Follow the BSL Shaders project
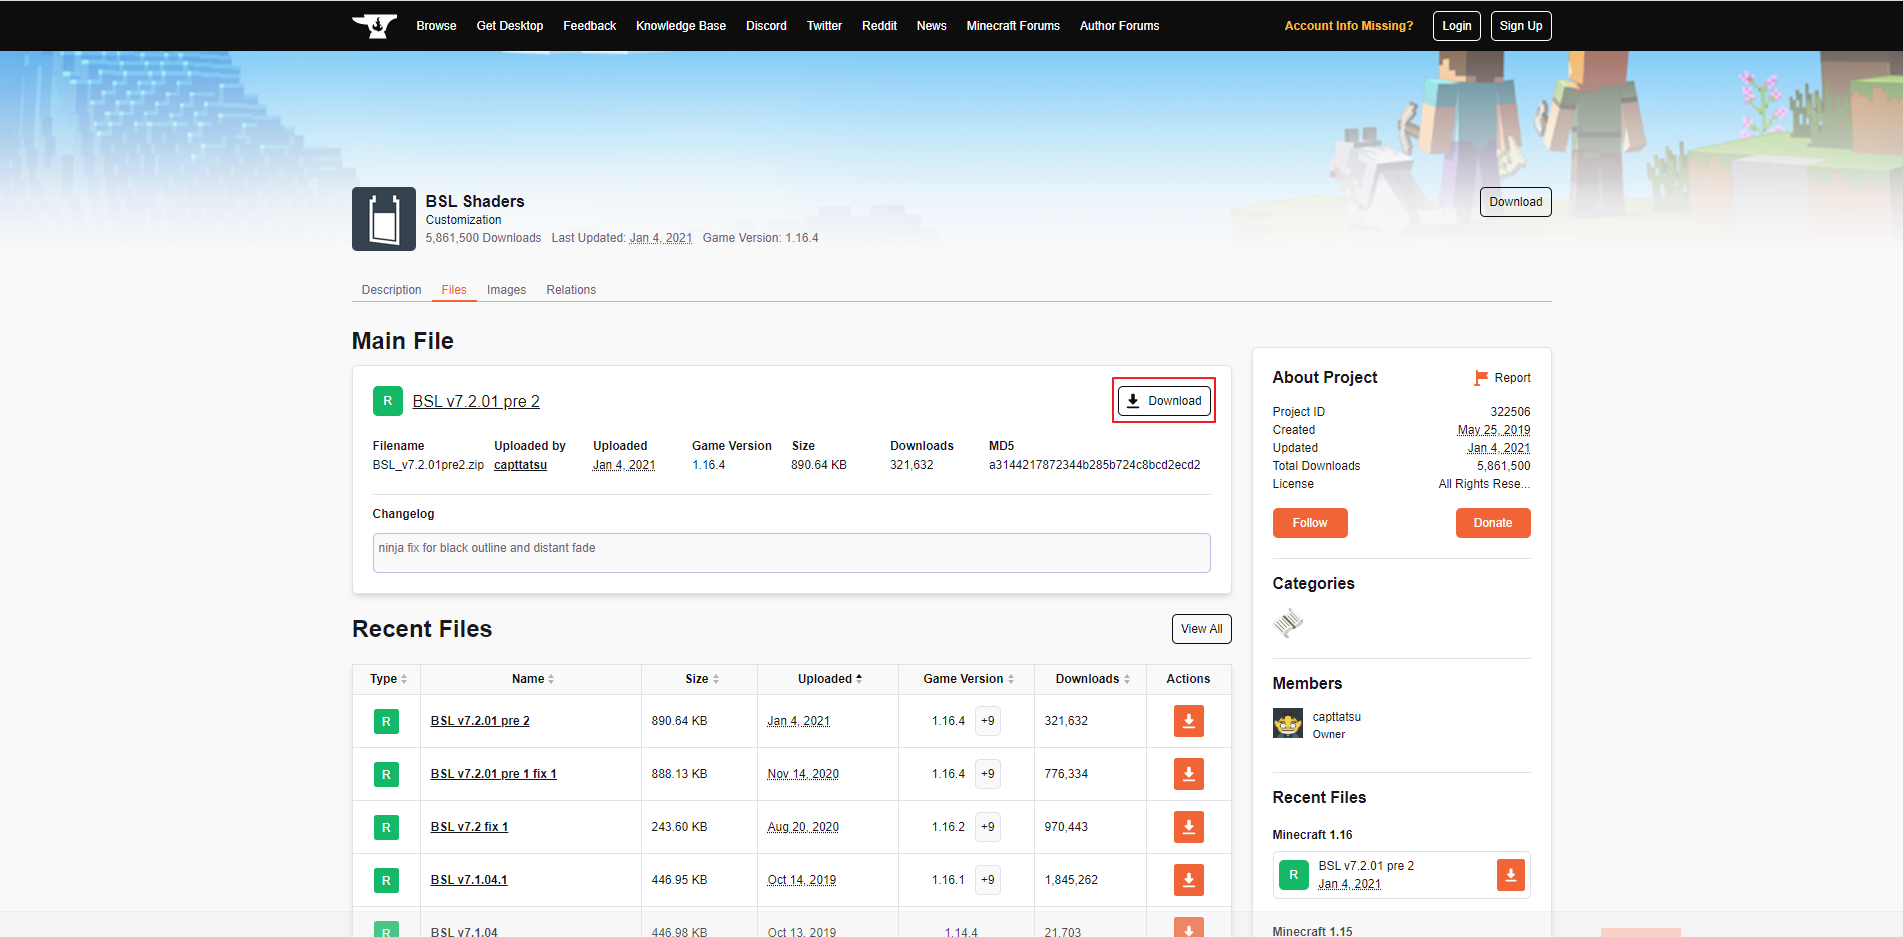 coord(1310,523)
